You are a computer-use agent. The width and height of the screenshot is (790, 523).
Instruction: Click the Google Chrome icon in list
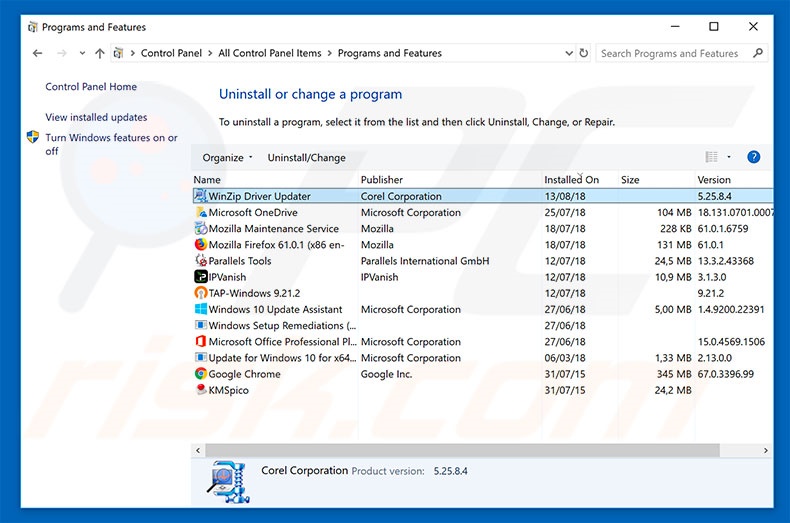tap(201, 373)
